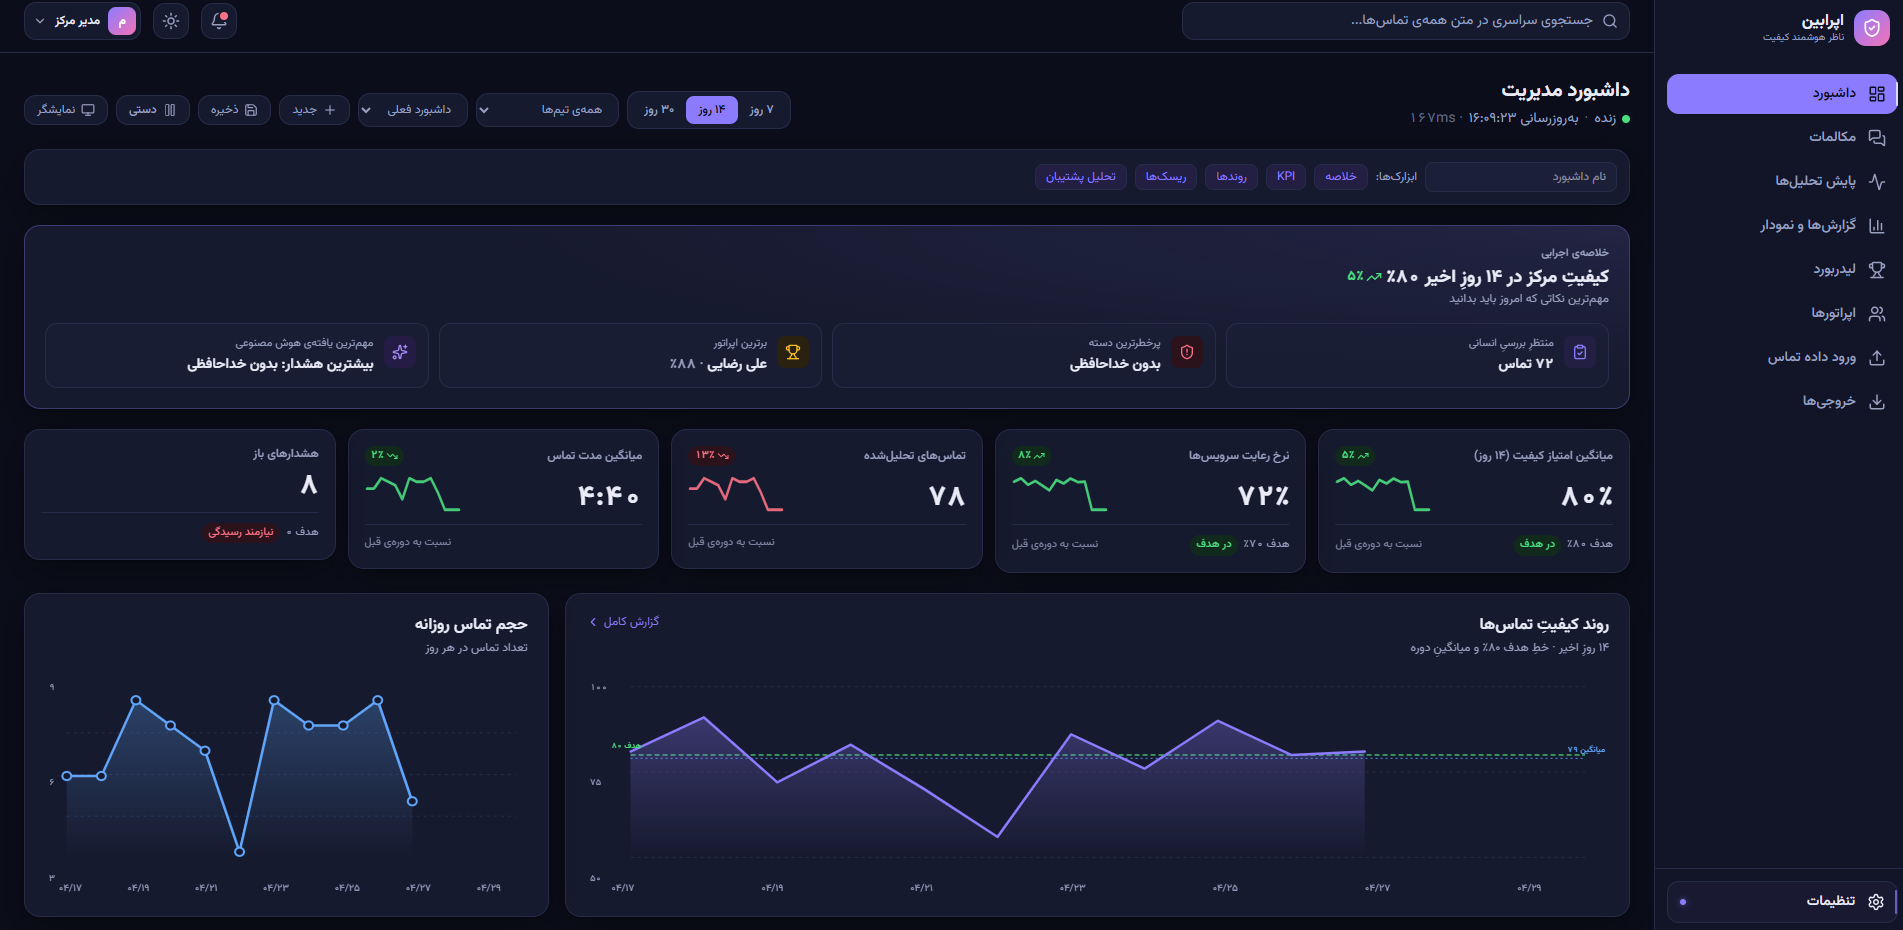Click the گزارش‌ها و نمودار bar-chart icon

(1876, 225)
